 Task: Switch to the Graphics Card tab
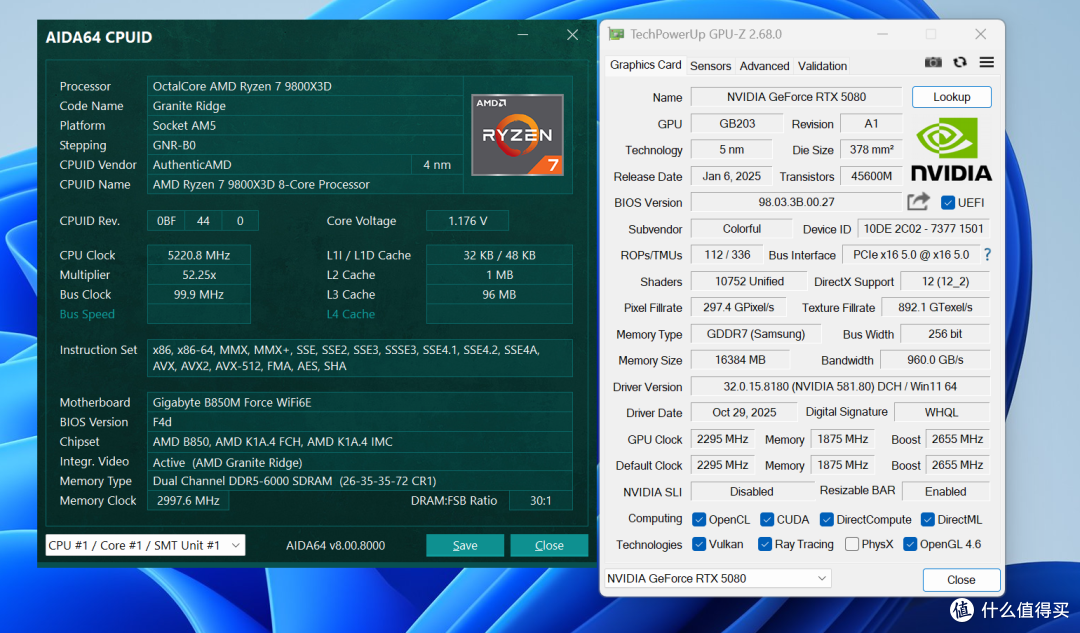pyautogui.click(x=645, y=65)
